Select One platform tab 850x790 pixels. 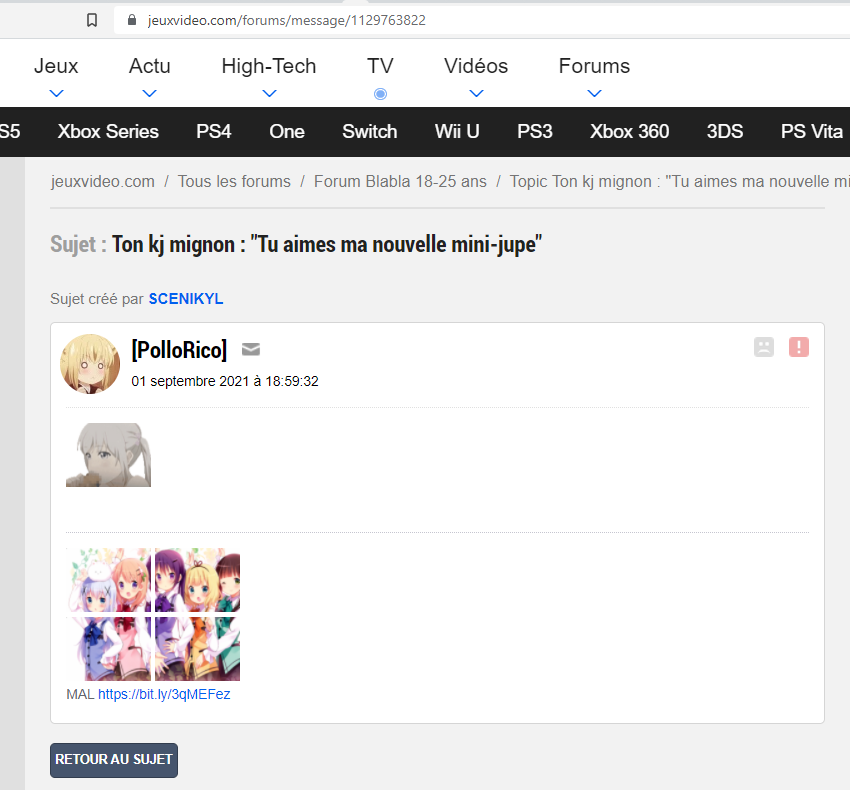287,132
